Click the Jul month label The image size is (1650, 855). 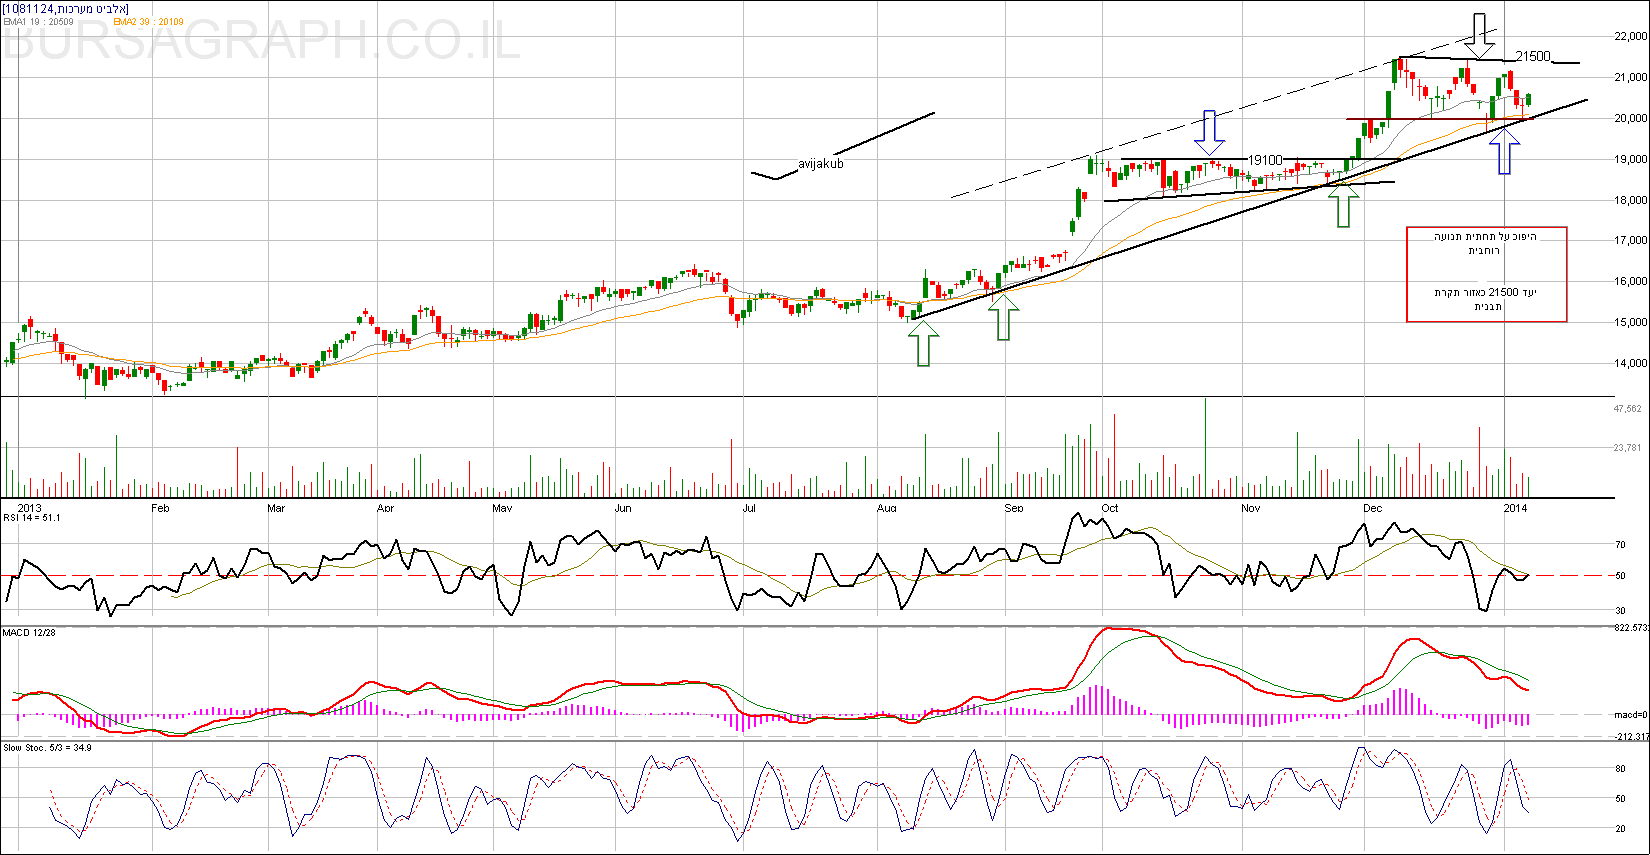tap(748, 508)
